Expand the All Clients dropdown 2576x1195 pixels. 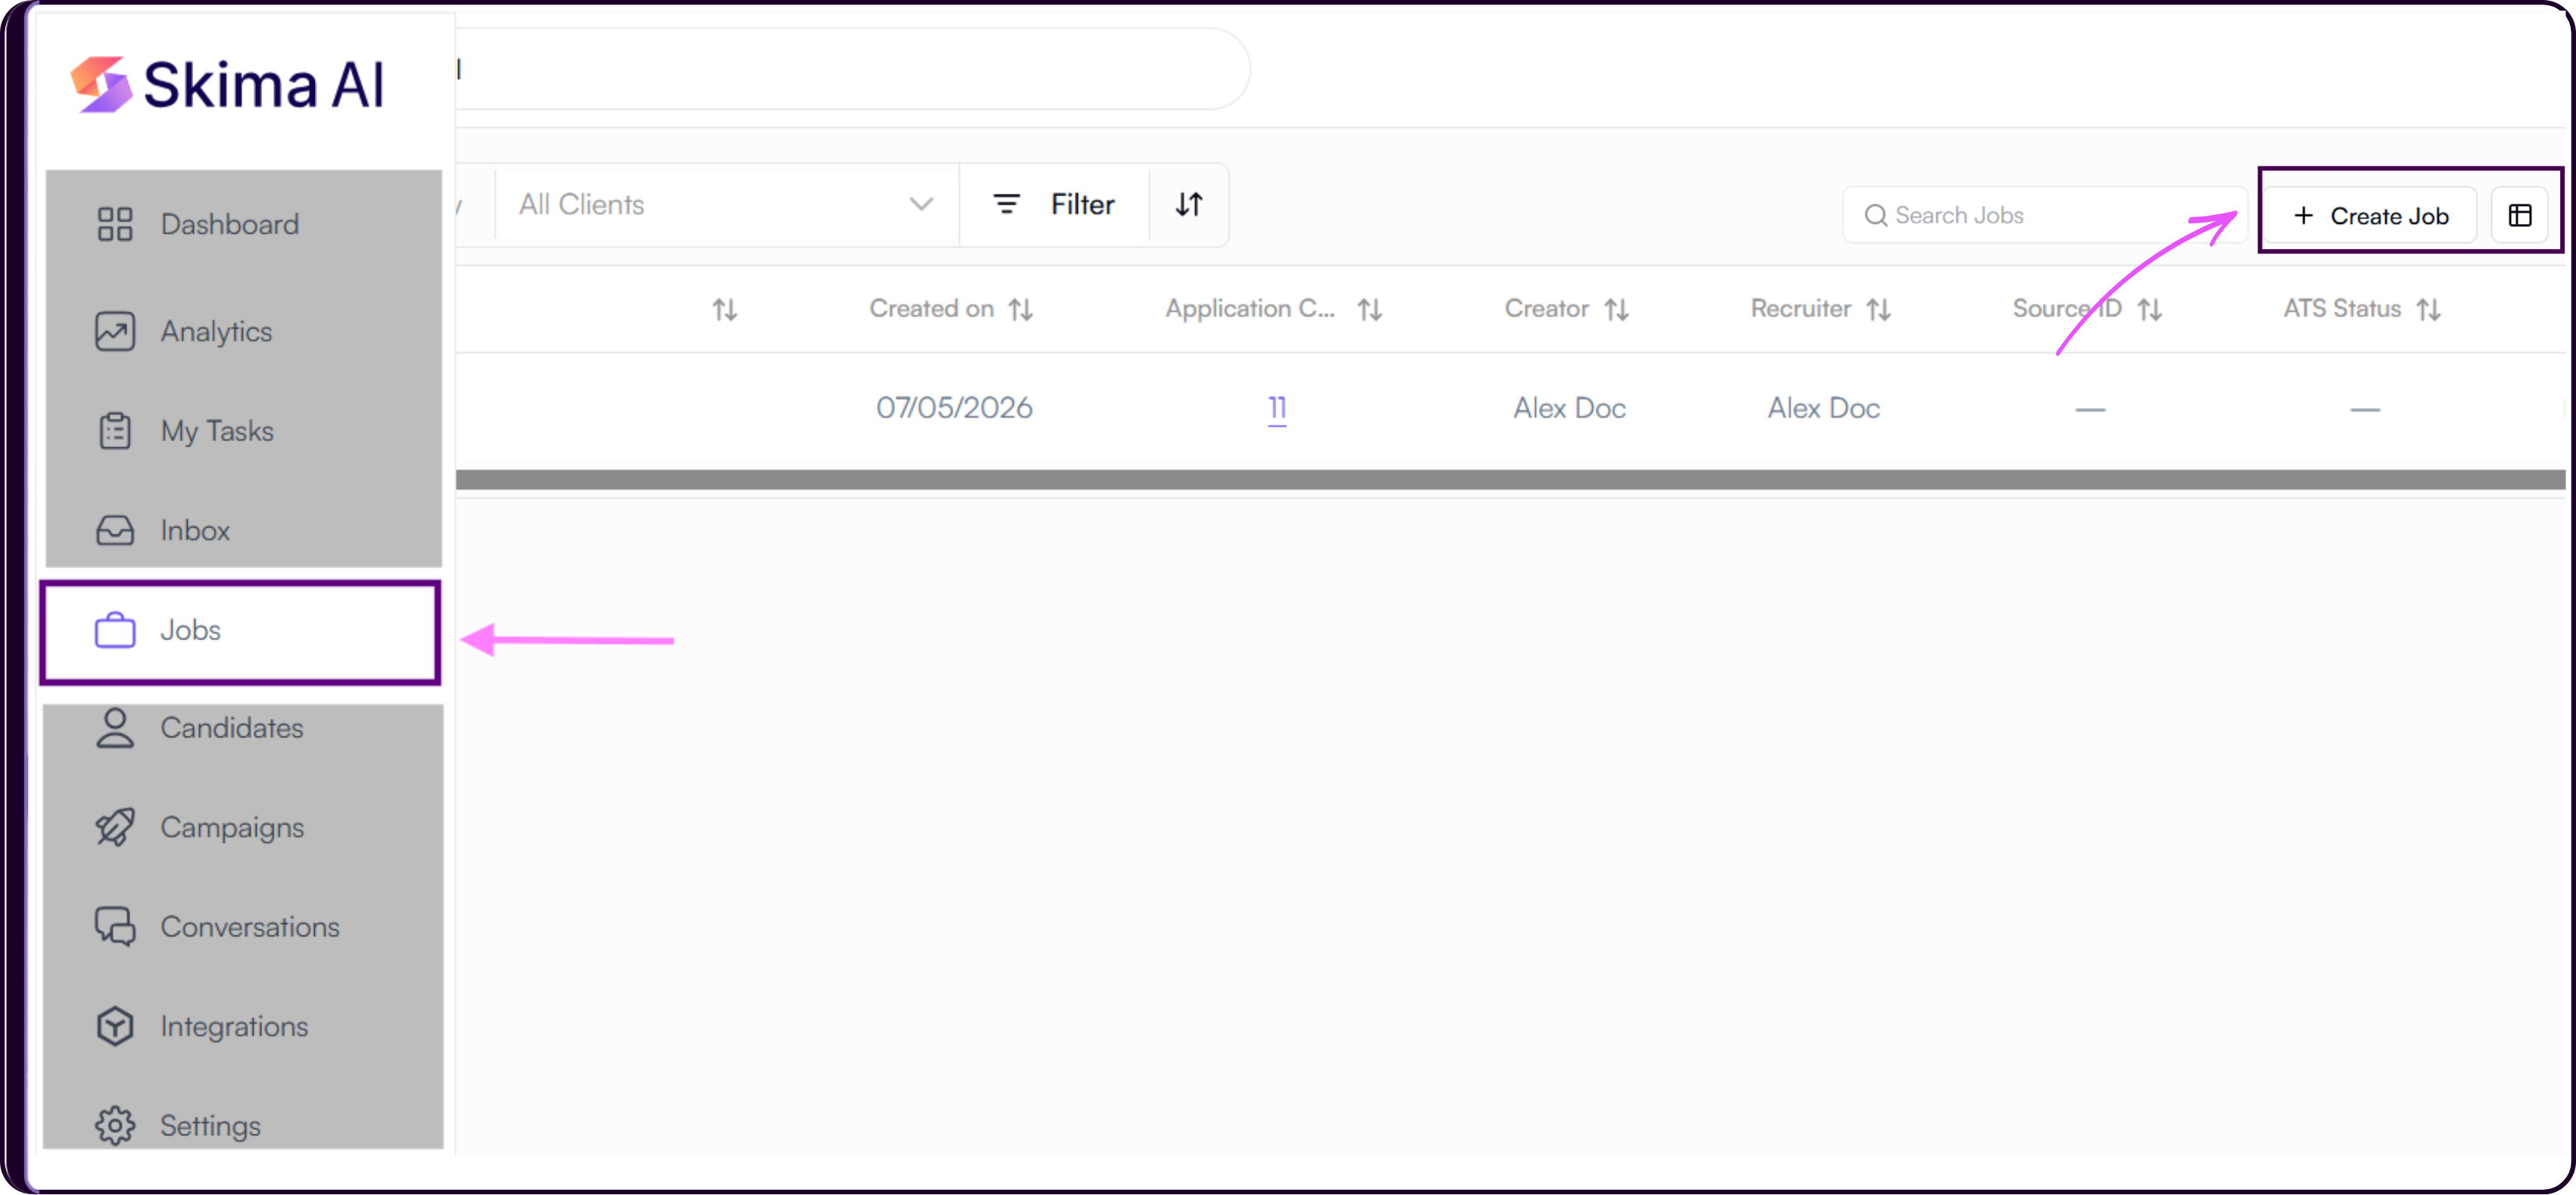(x=726, y=205)
